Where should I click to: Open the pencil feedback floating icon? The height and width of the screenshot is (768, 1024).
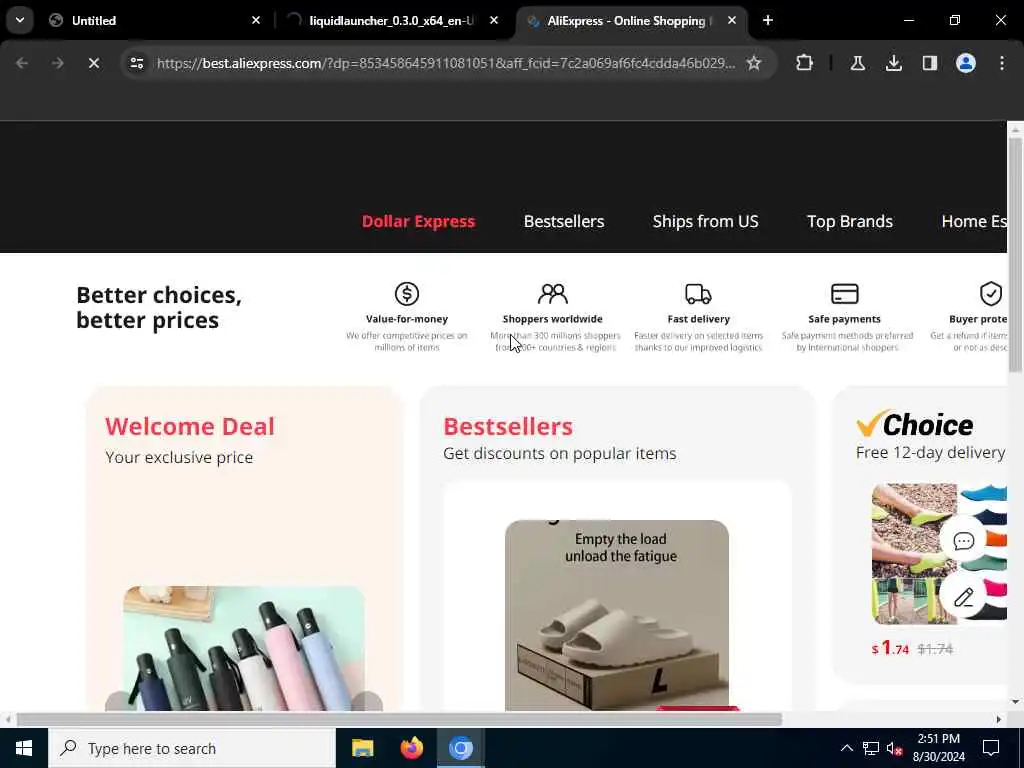[964, 597]
